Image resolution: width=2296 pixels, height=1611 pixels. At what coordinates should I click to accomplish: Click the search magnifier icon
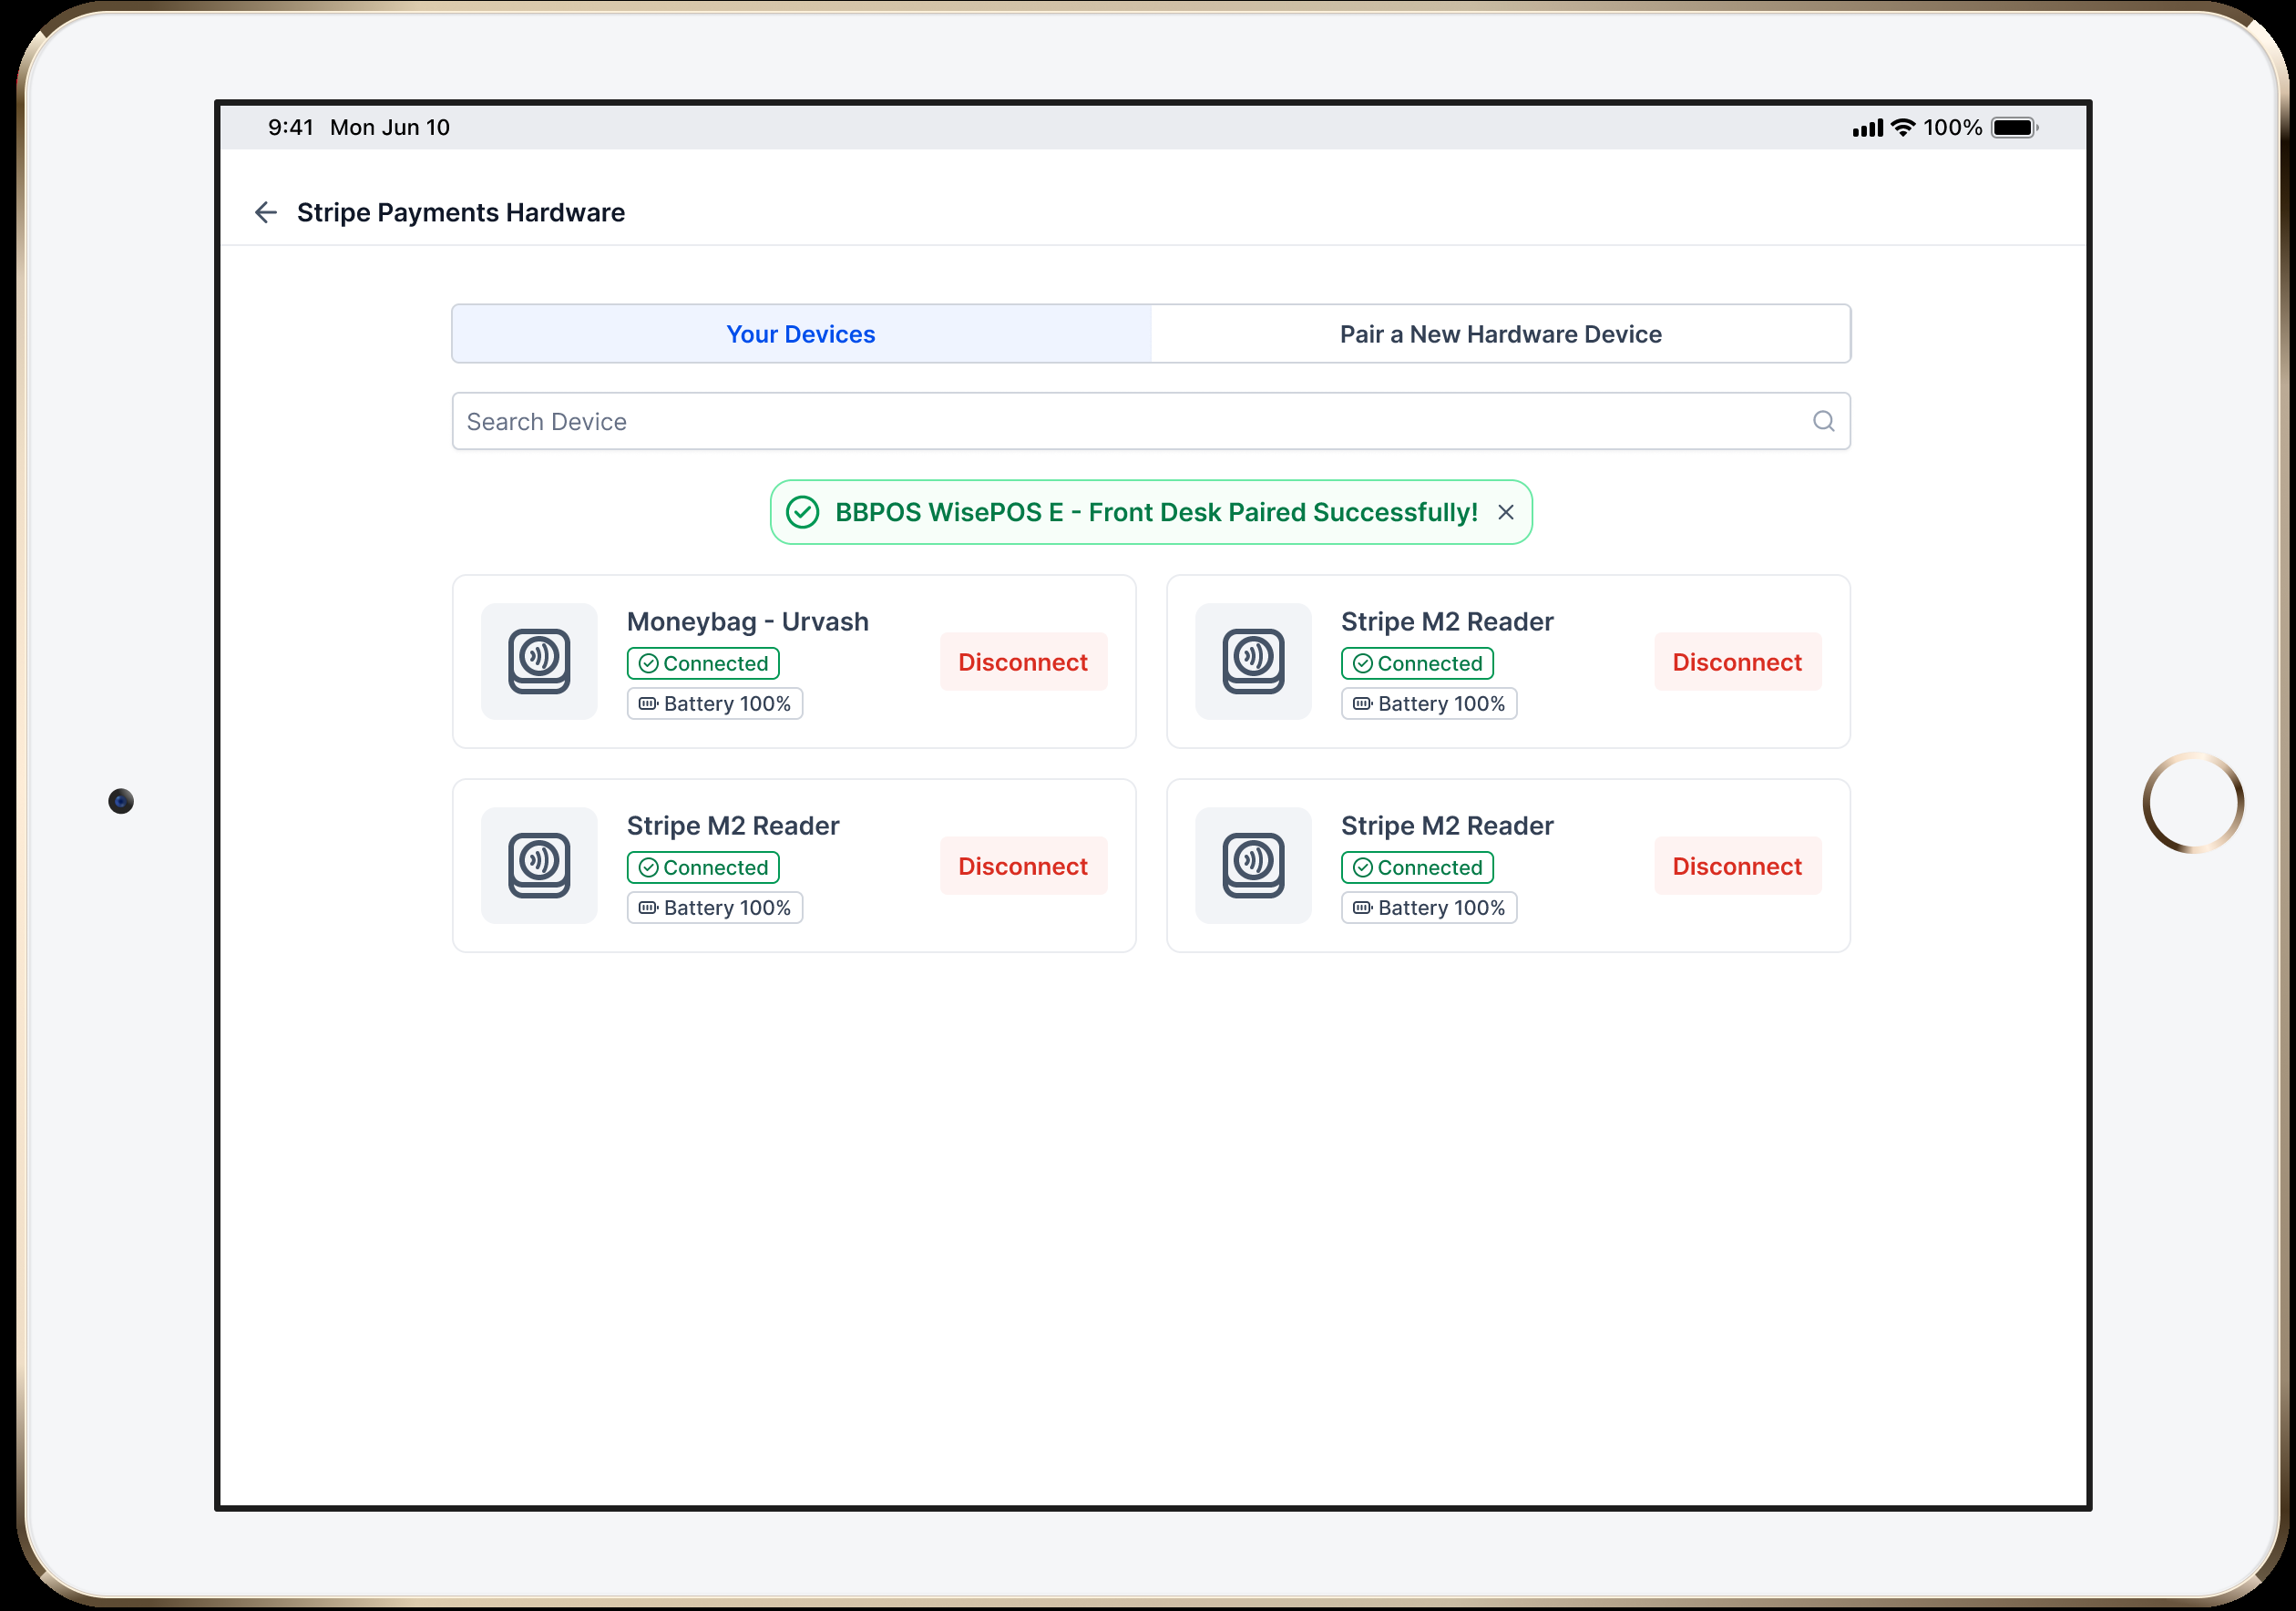tap(1823, 421)
